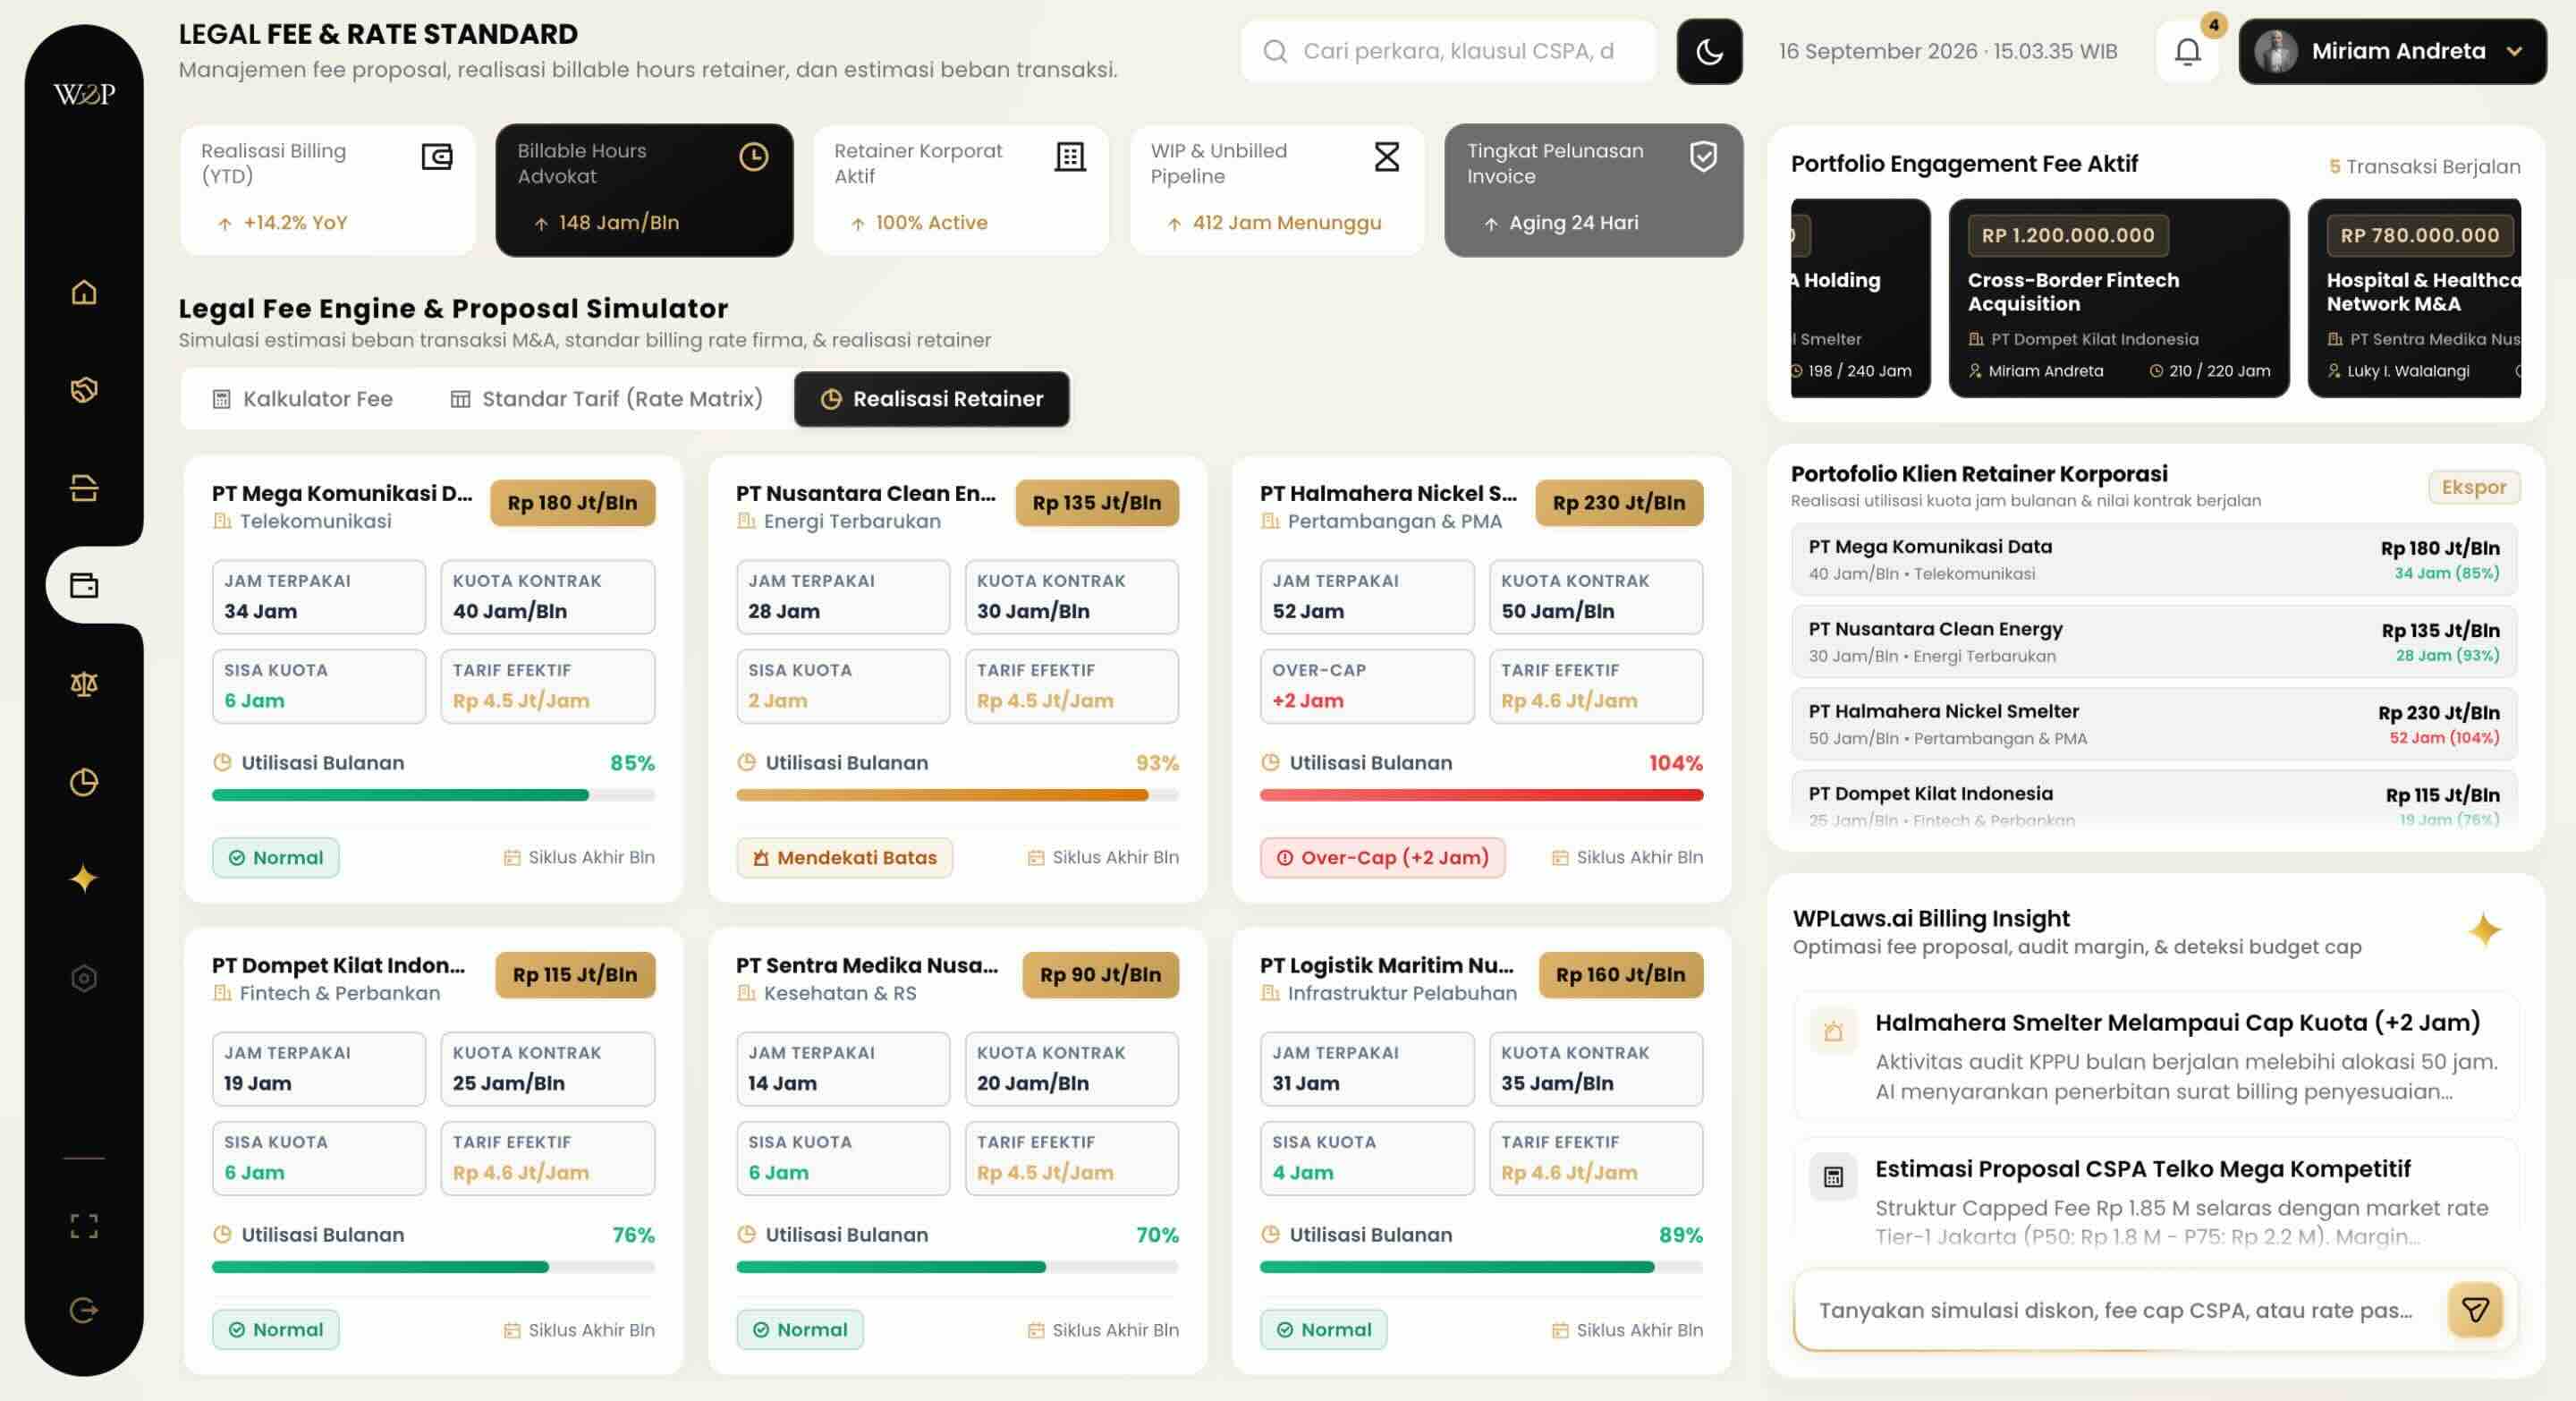The height and width of the screenshot is (1401, 2576).
Task: Open Miriam Andreta profile dropdown
Action: point(2392,51)
